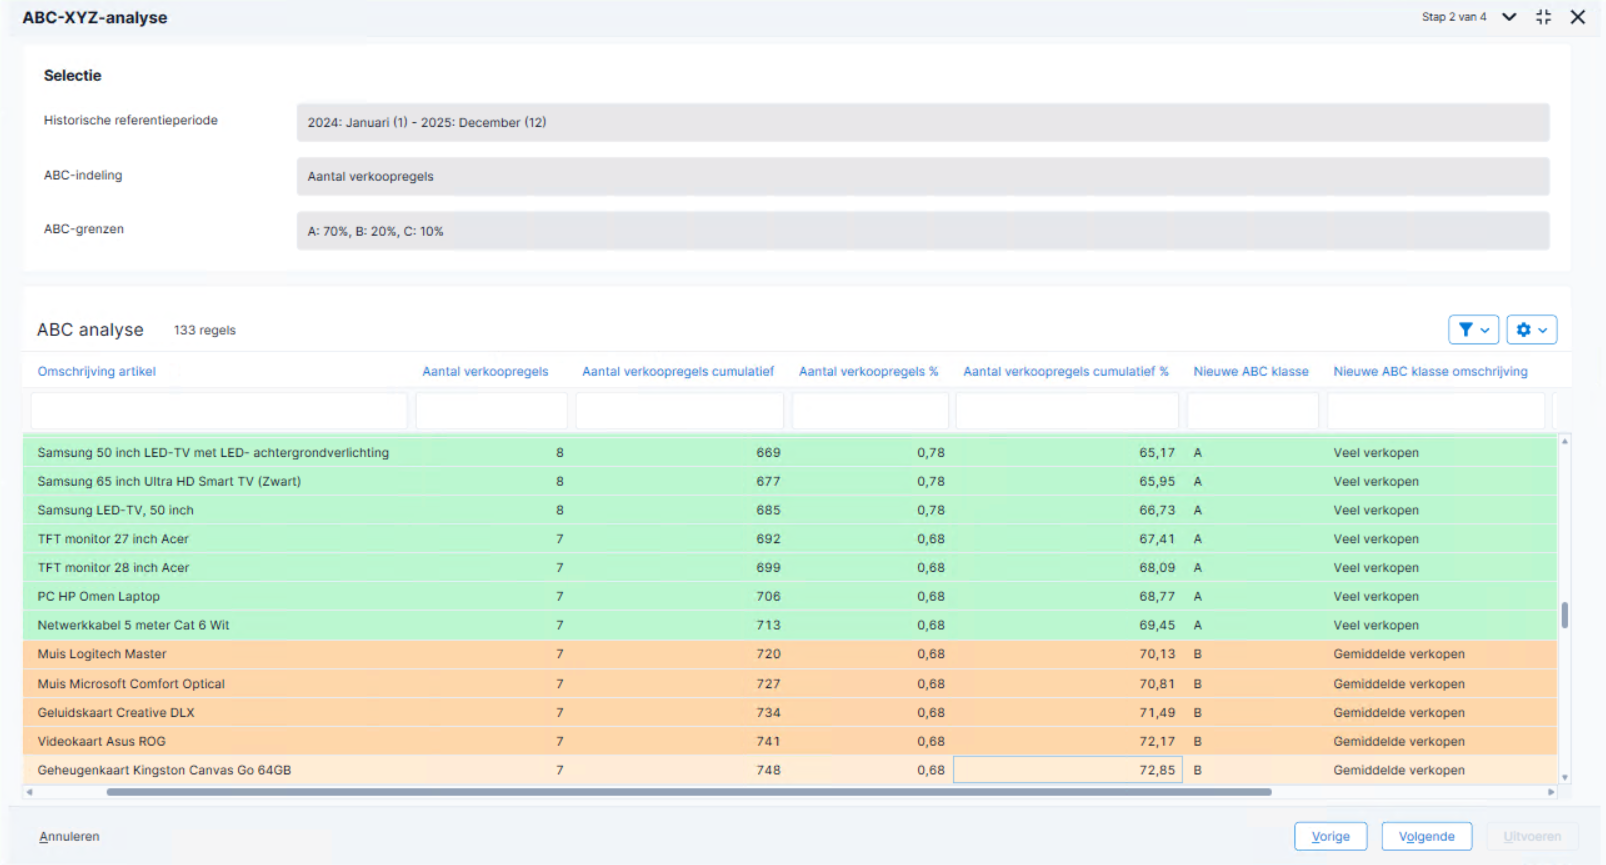This screenshot has width=1606, height=865.
Task: Click the horizontal scroll right arrow
Action: 1551,792
